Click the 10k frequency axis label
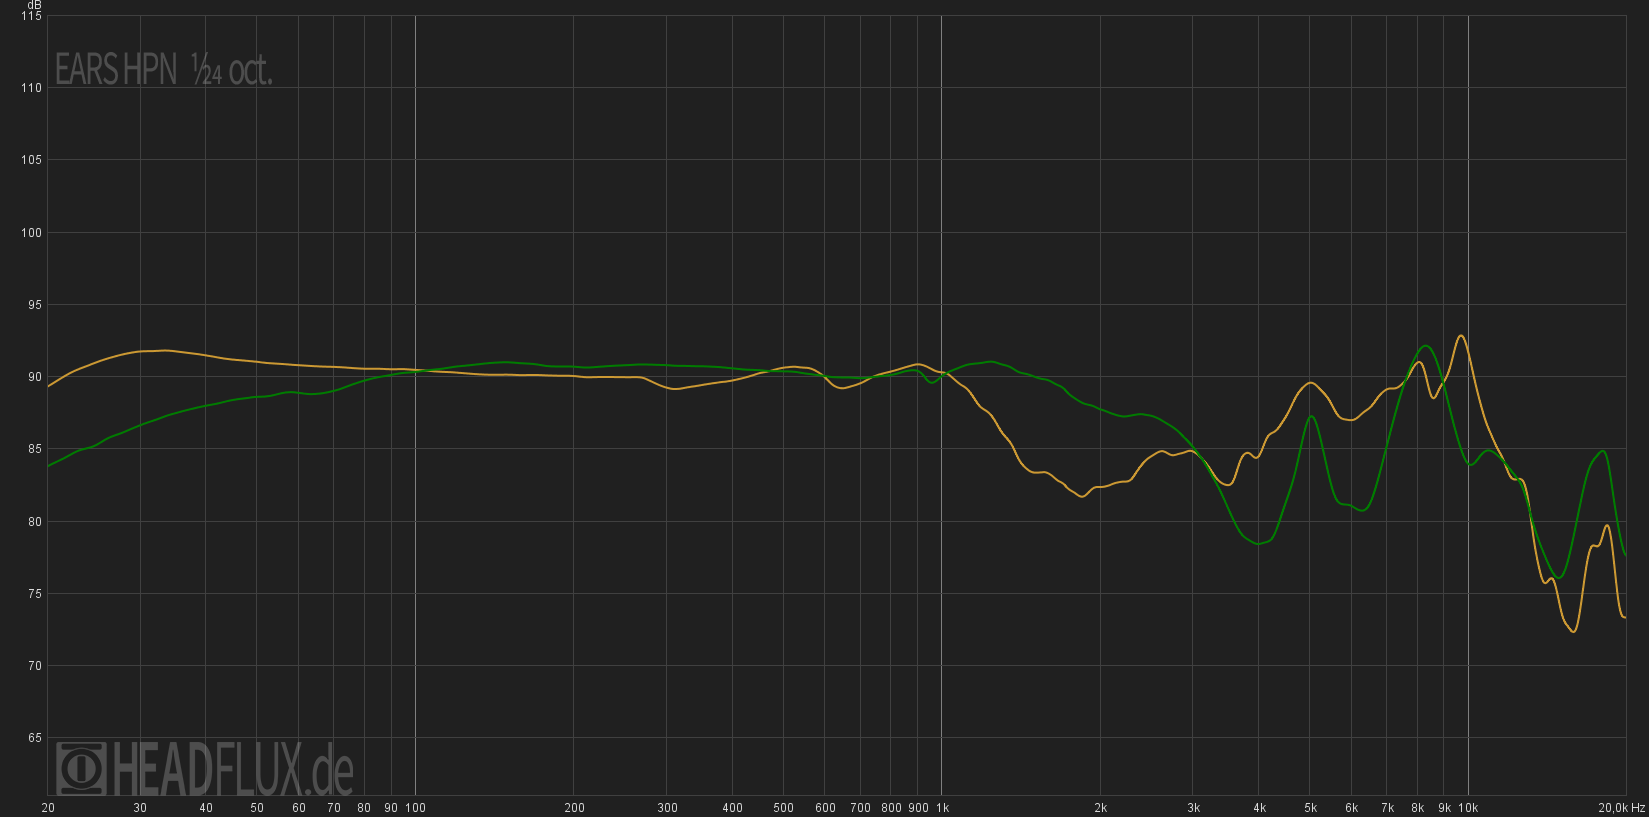 1468,808
